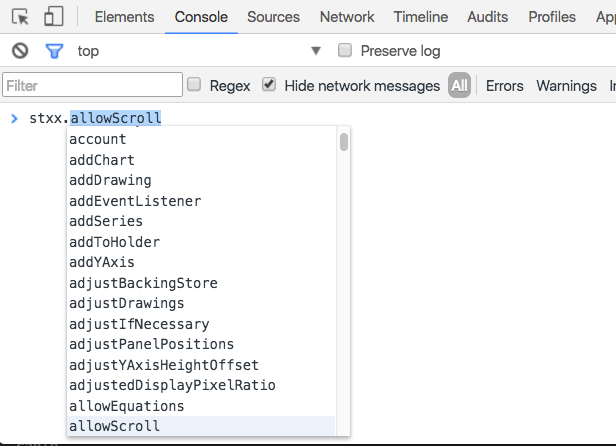The width and height of the screenshot is (616, 446).
Task: Enable the Preserve log checkbox
Action: click(x=345, y=50)
